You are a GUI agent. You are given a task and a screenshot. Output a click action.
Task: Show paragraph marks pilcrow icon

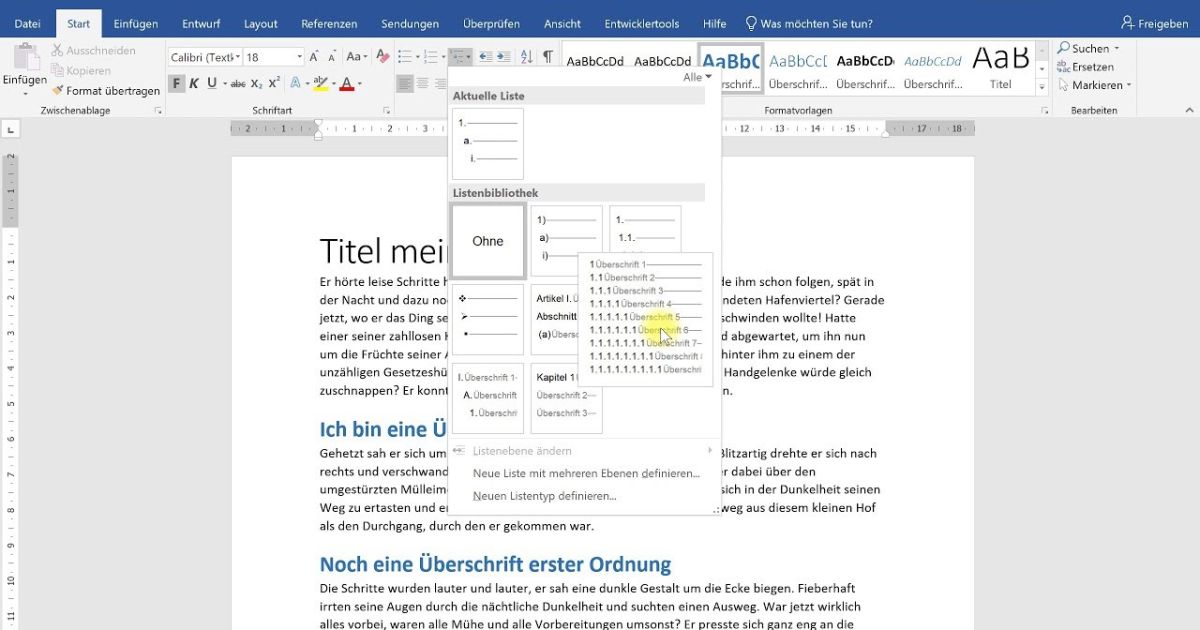click(x=548, y=57)
